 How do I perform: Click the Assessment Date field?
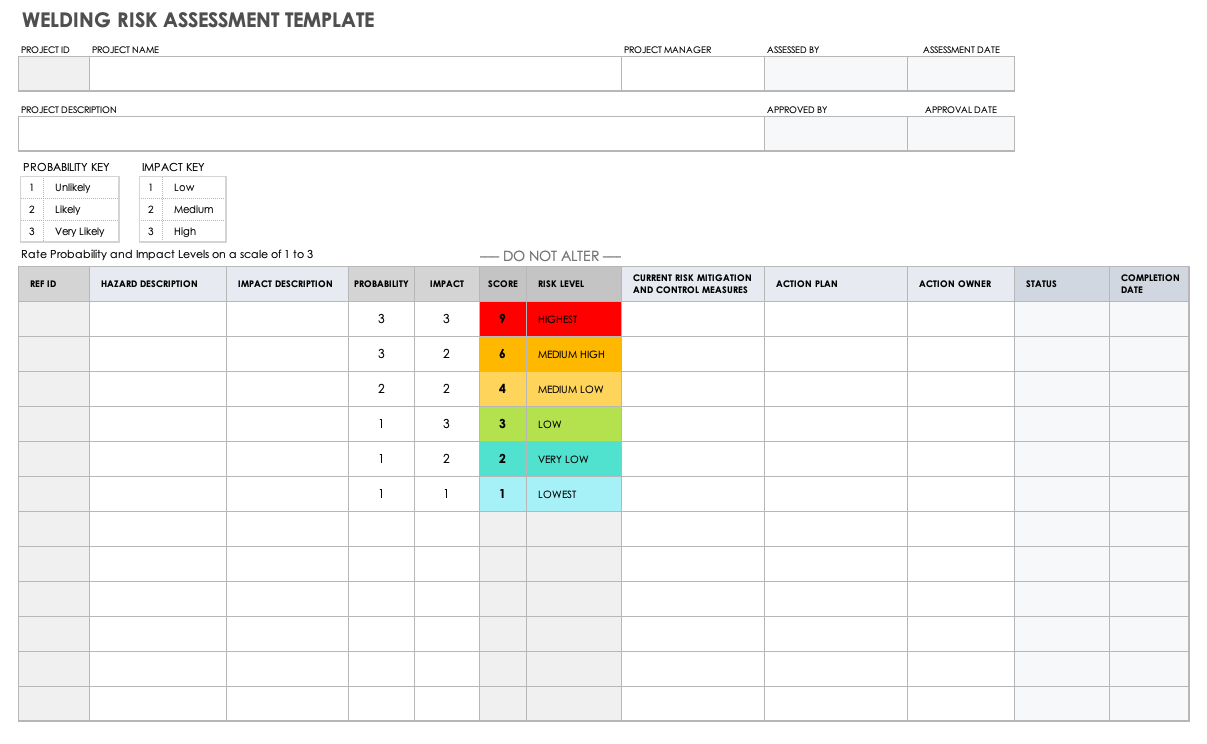click(x=960, y=74)
